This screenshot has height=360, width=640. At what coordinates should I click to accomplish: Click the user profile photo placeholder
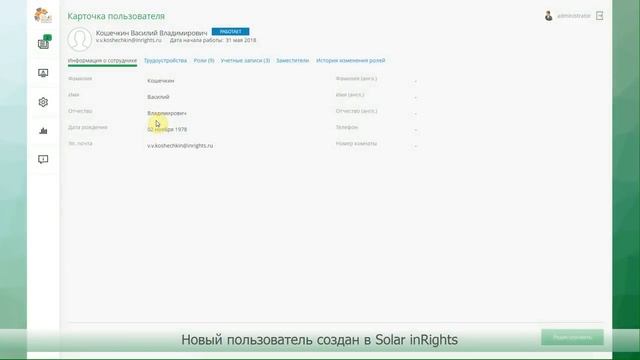(x=80, y=39)
